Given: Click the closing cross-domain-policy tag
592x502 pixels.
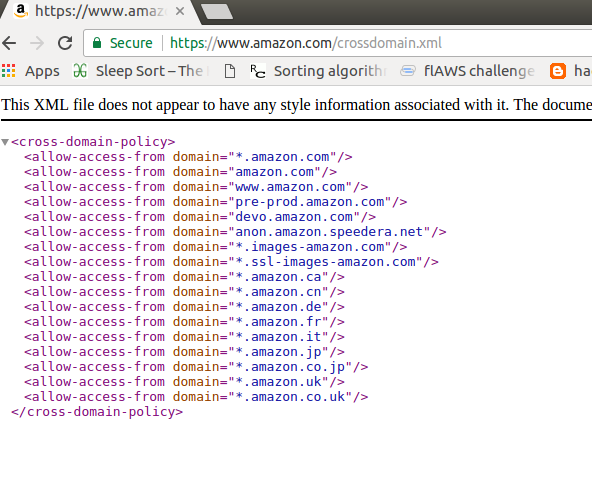Looking at the screenshot, I should [97, 412].
